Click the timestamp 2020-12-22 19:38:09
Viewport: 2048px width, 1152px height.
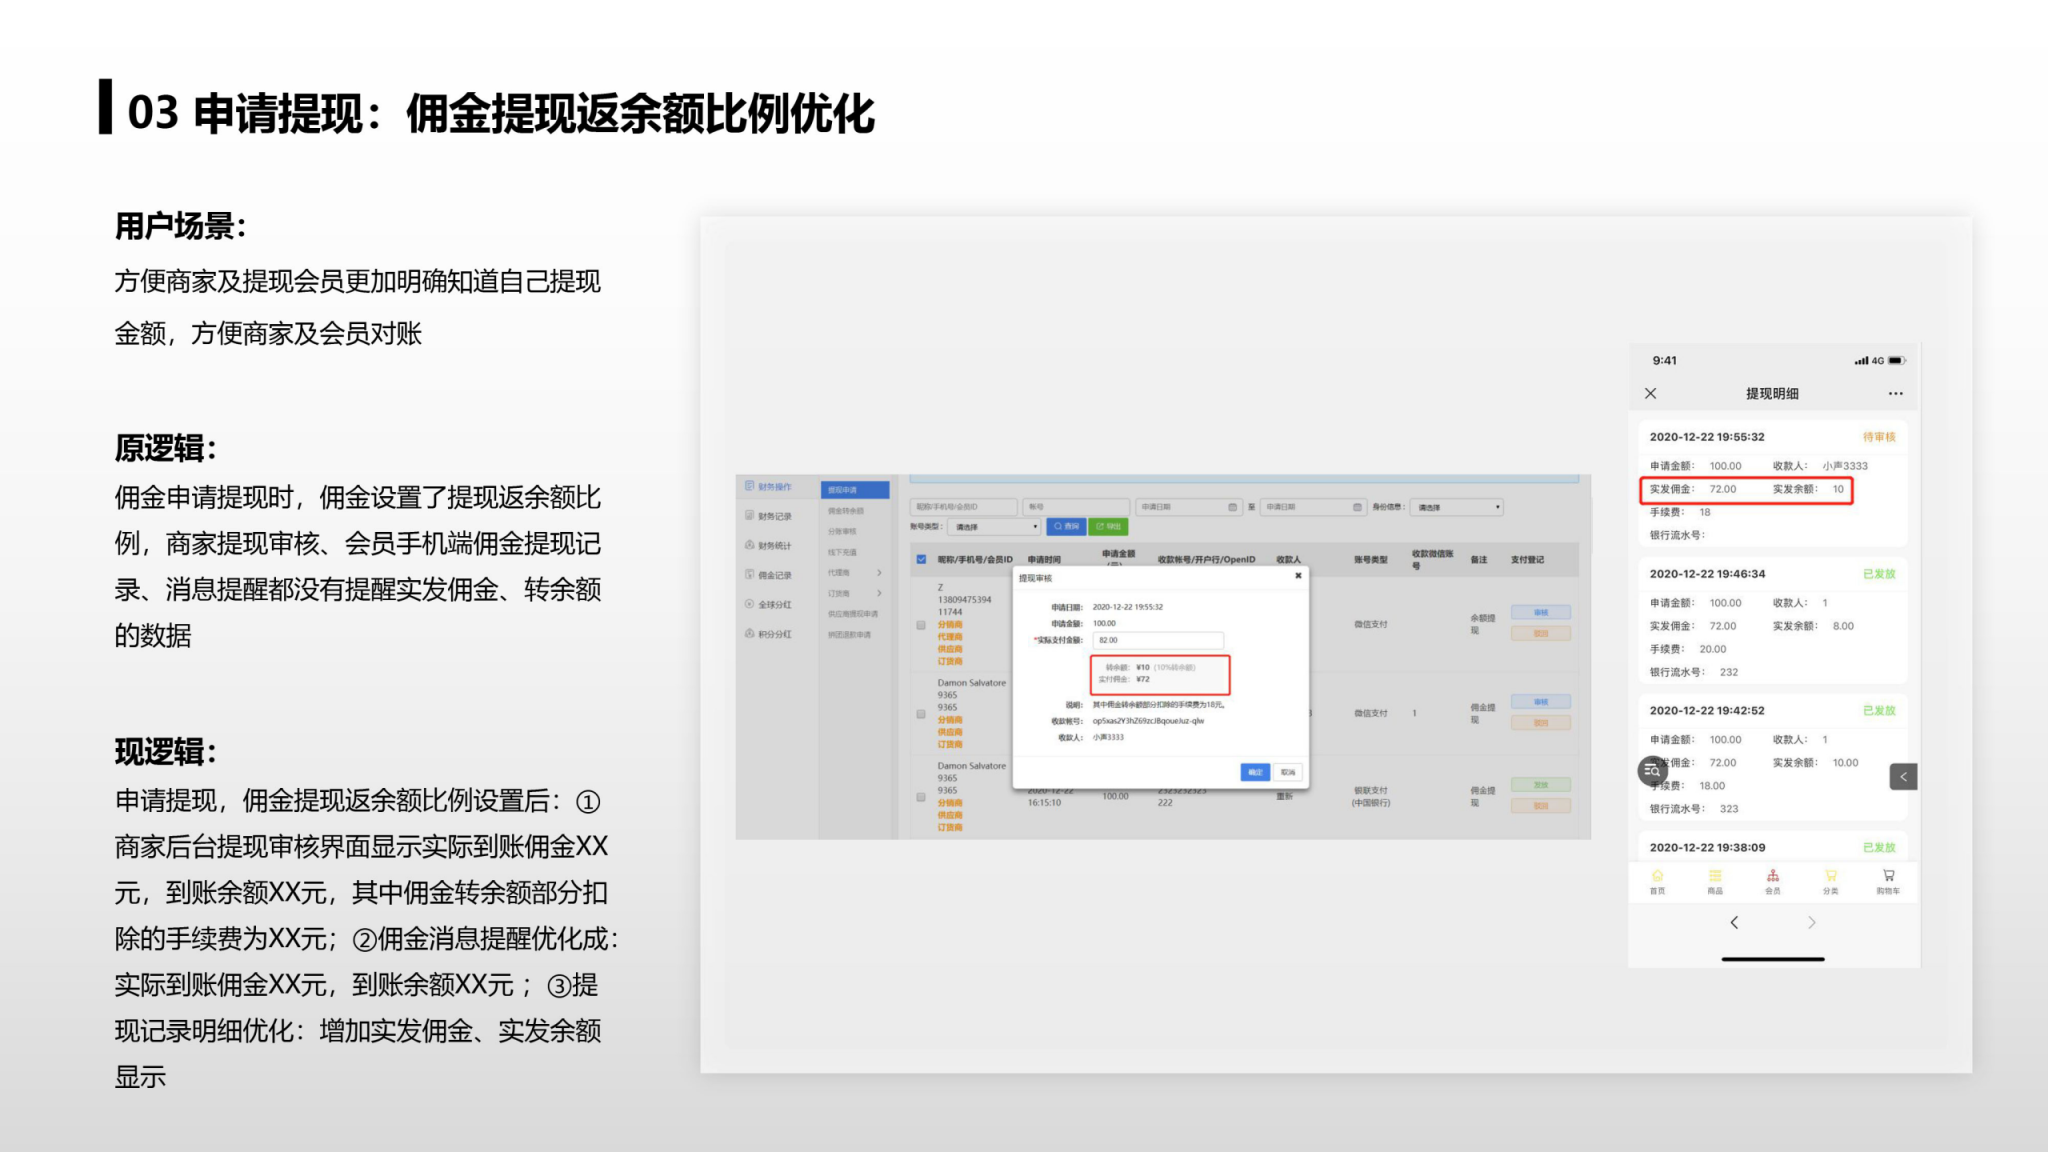[1707, 848]
